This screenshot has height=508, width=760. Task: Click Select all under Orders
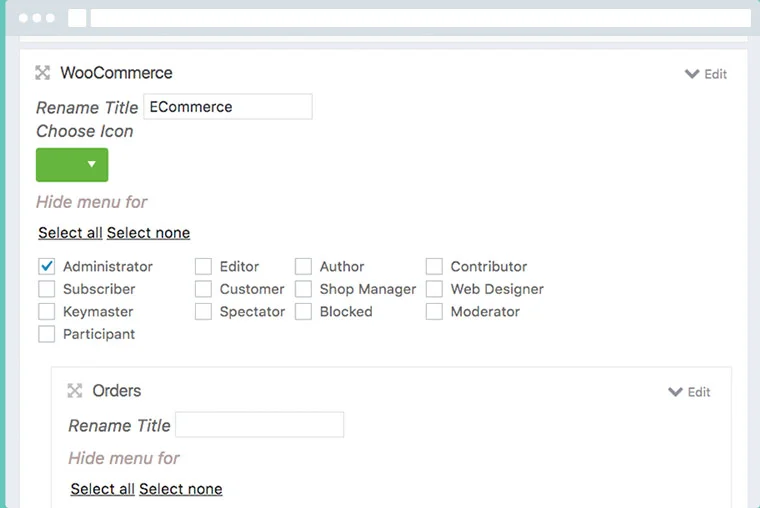102,489
